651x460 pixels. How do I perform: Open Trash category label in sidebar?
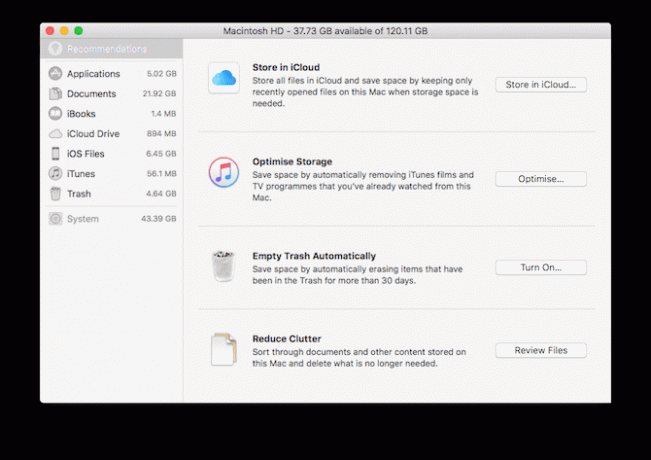(x=79, y=193)
